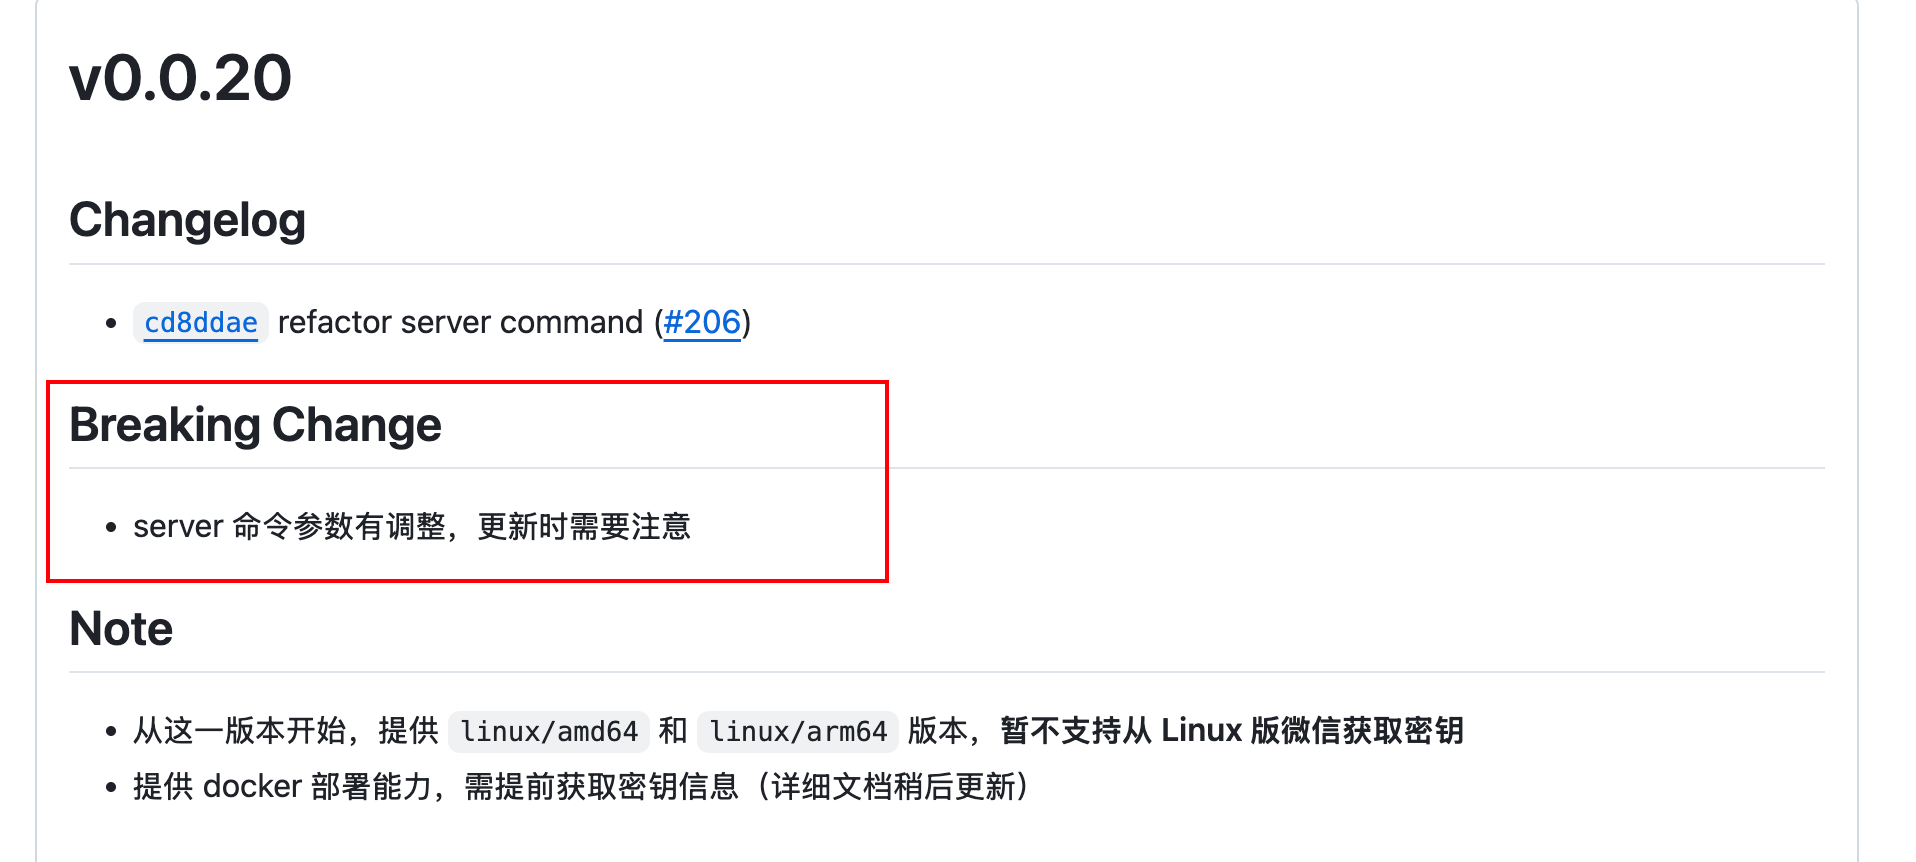This screenshot has width=1916, height=862.
Task: Click the Note section heading
Action: point(121,629)
